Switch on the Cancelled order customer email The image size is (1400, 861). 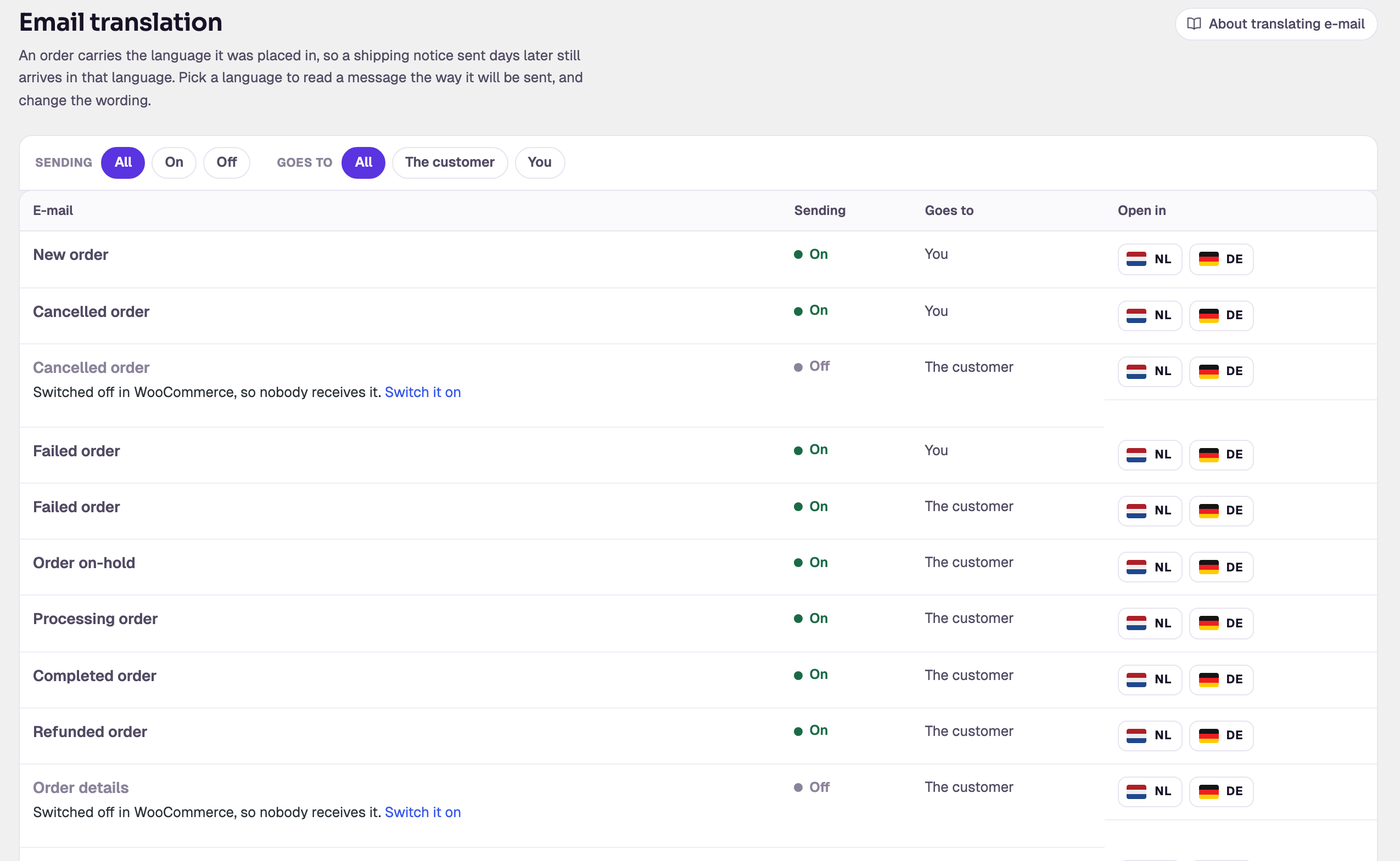(x=423, y=393)
